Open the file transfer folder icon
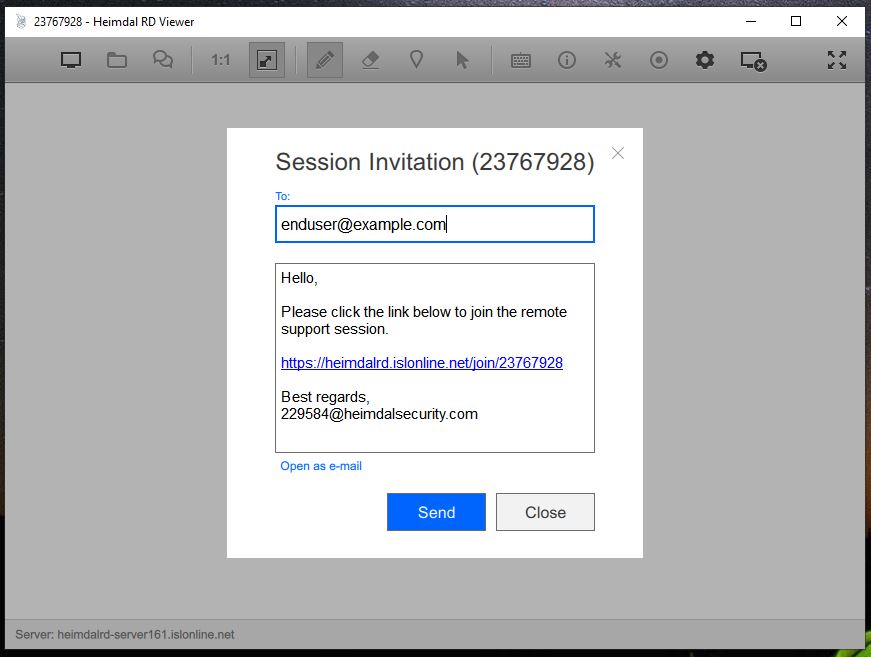Image resolution: width=871 pixels, height=657 pixels. (x=117, y=60)
